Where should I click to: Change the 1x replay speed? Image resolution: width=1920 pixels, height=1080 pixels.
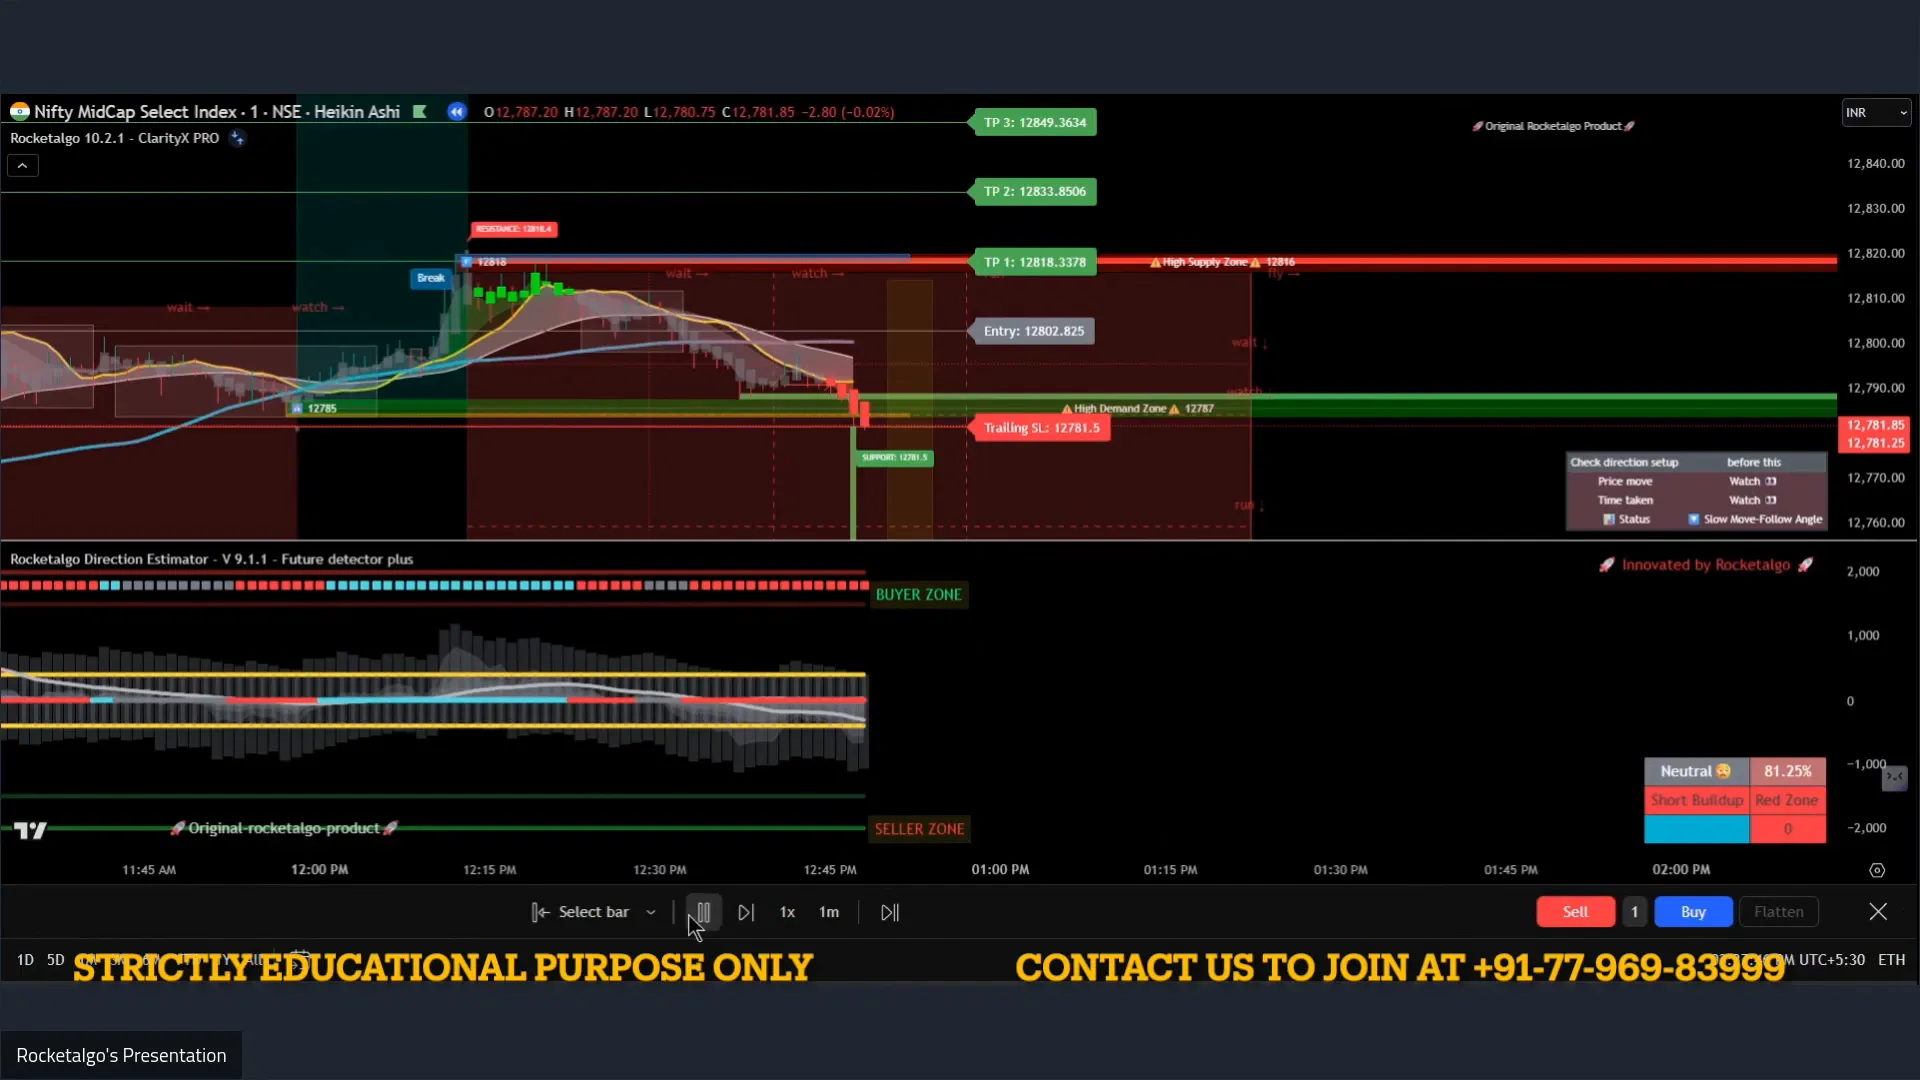coord(787,912)
